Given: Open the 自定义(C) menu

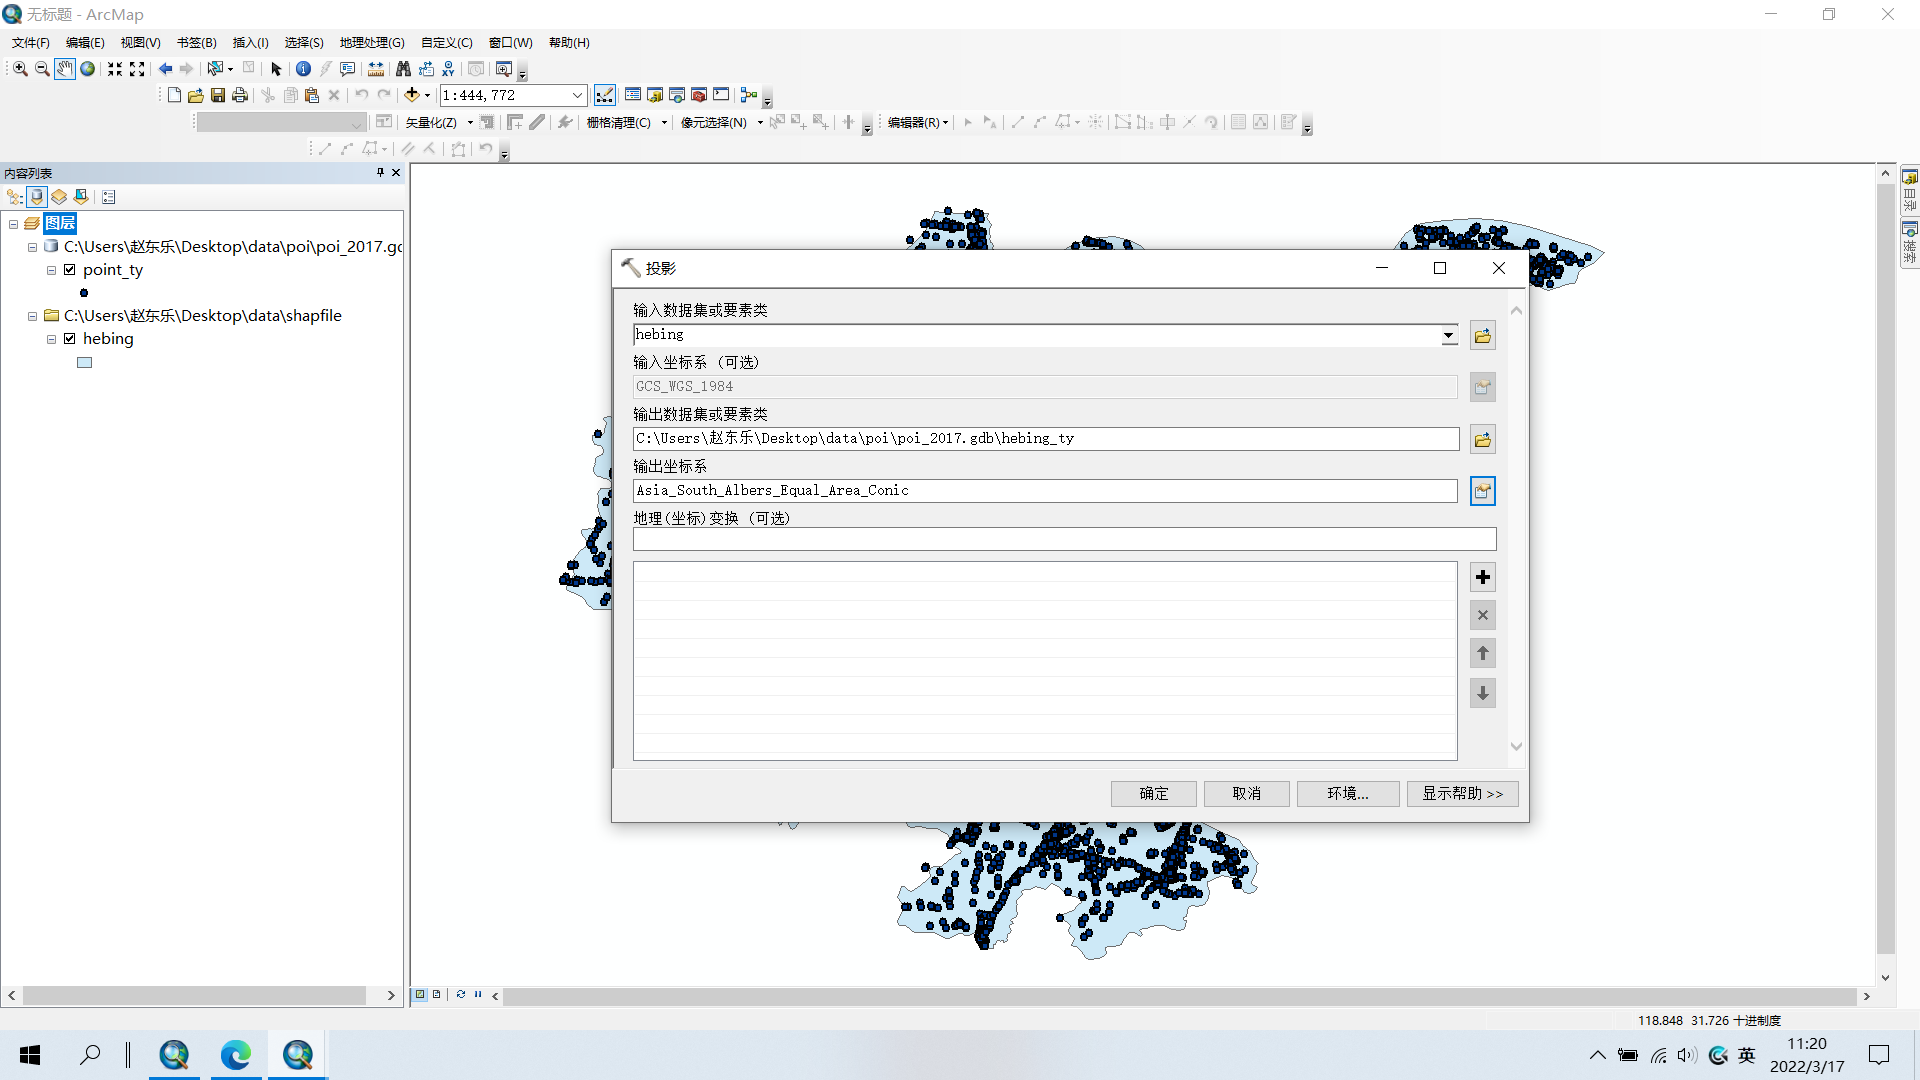Looking at the screenshot, I should 446,42.
